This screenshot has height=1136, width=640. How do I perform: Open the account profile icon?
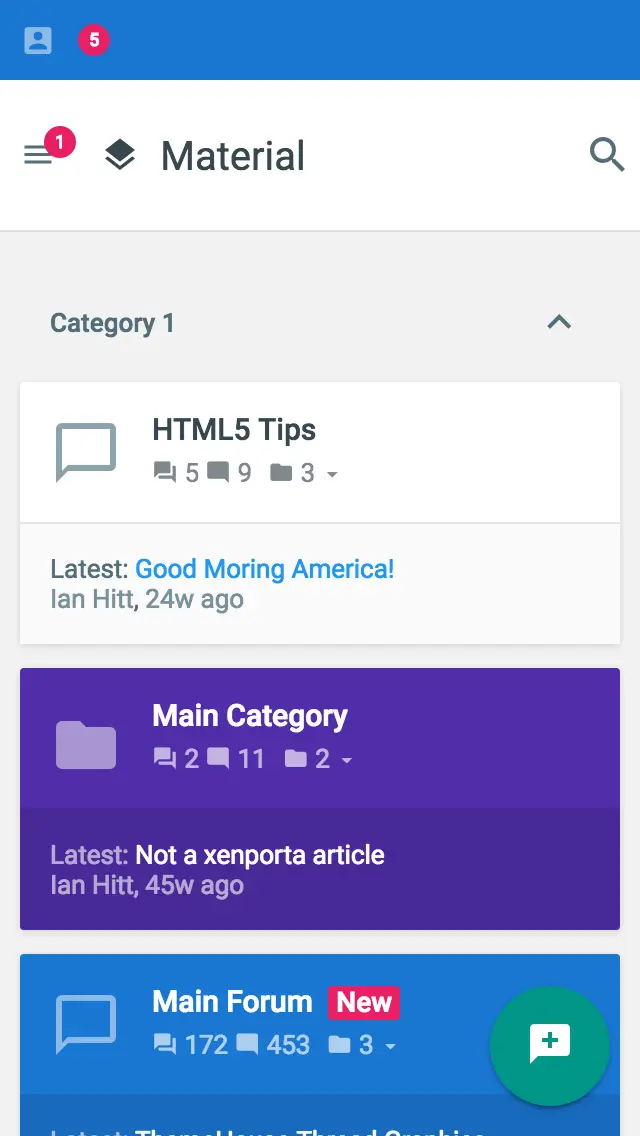[38, 40]
